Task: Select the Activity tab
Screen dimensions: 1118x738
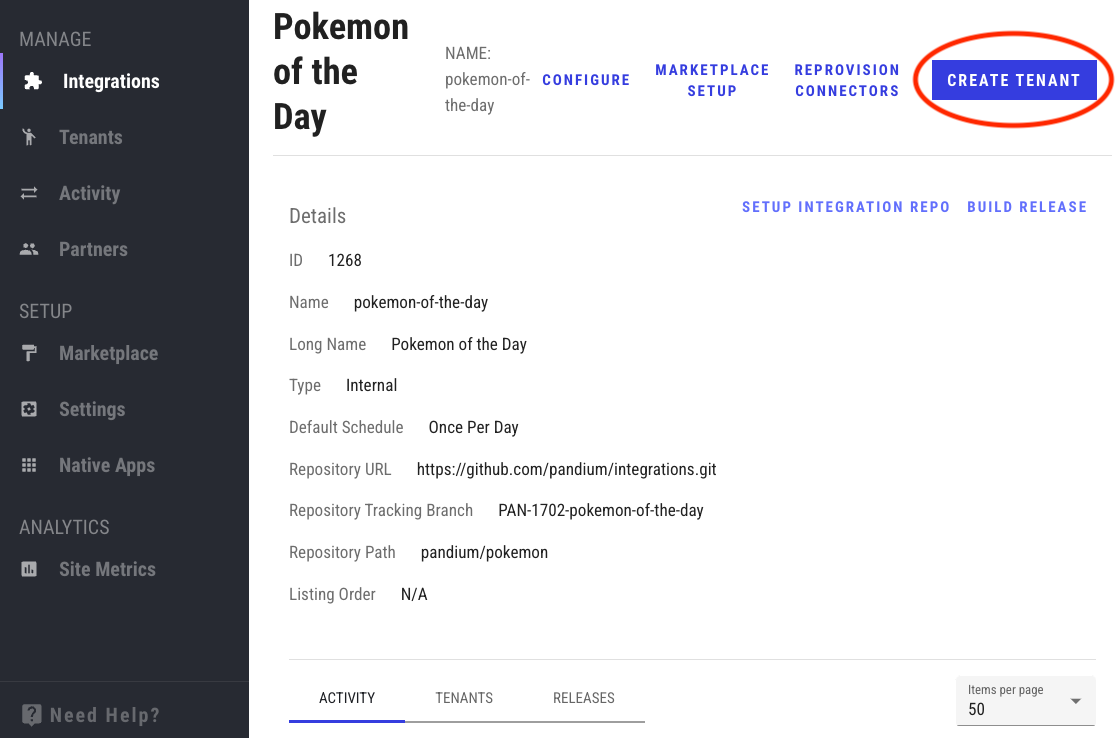Action: [x=347, y=698]
